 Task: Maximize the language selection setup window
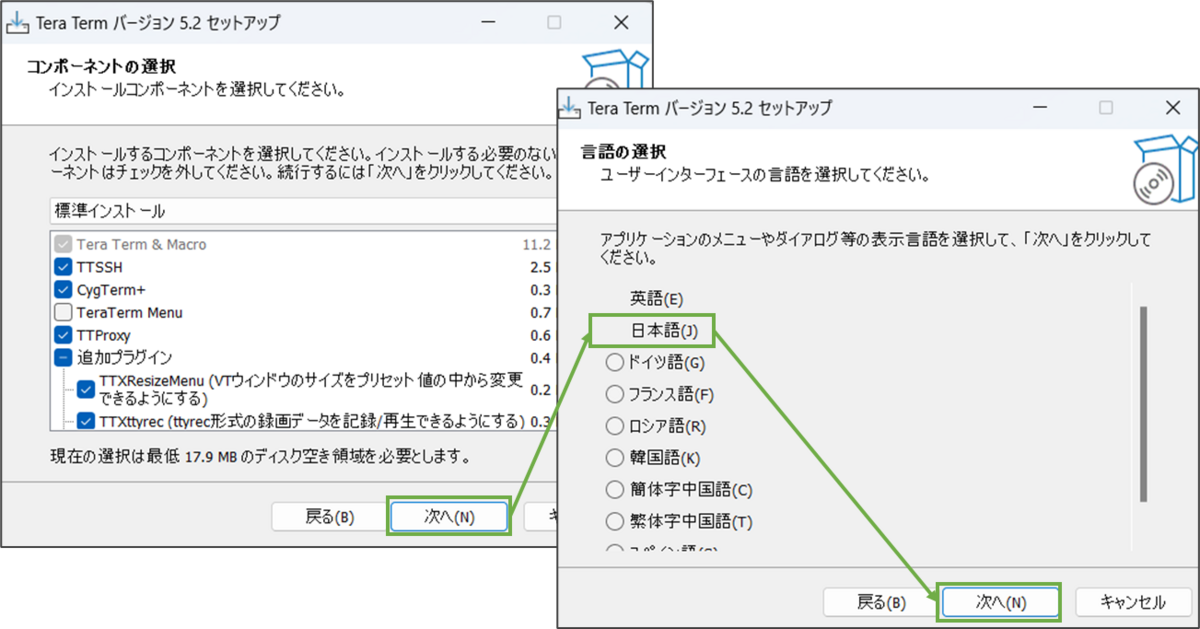[x=1106, y=107]
